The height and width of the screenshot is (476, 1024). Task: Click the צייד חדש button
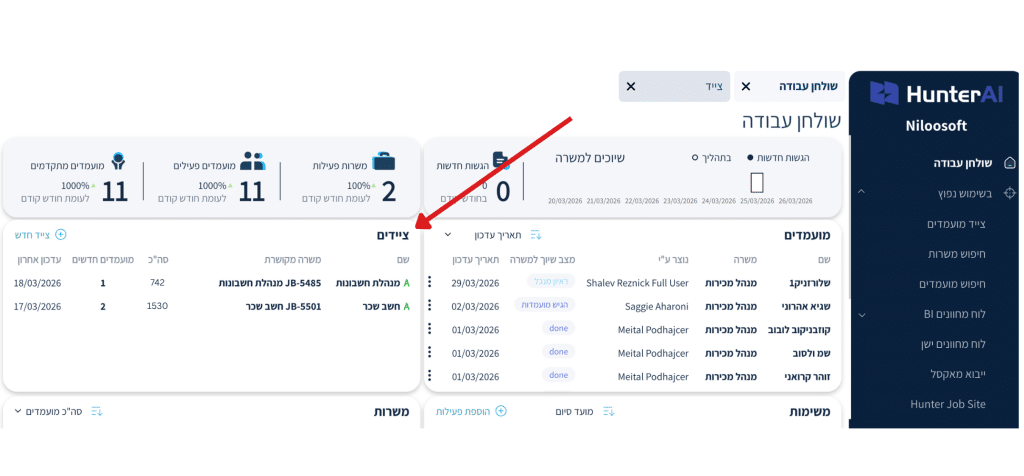coord(40,235)
